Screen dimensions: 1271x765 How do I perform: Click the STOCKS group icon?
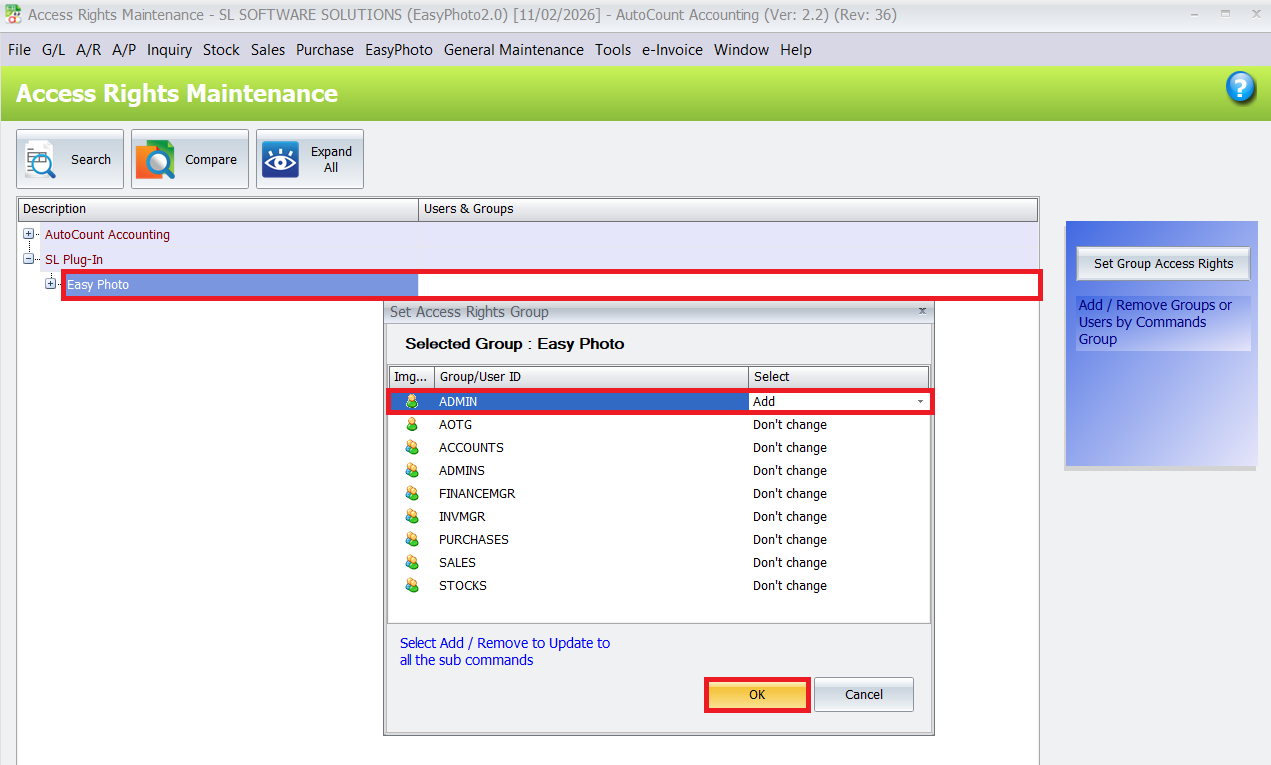[412, 585]
